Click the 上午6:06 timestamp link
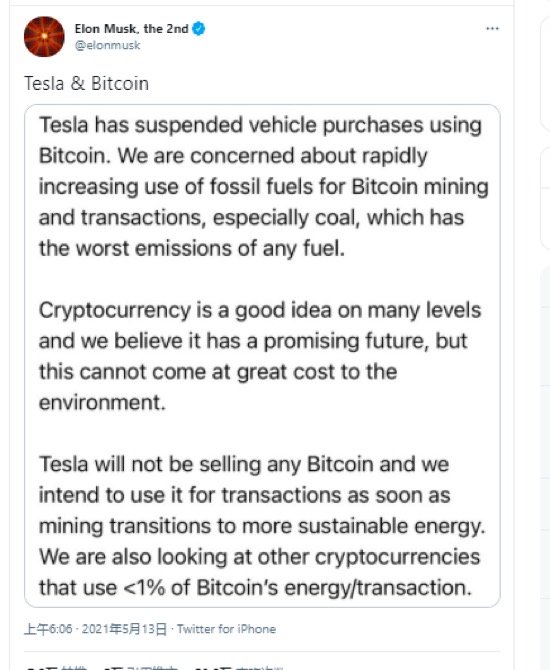 48,629
